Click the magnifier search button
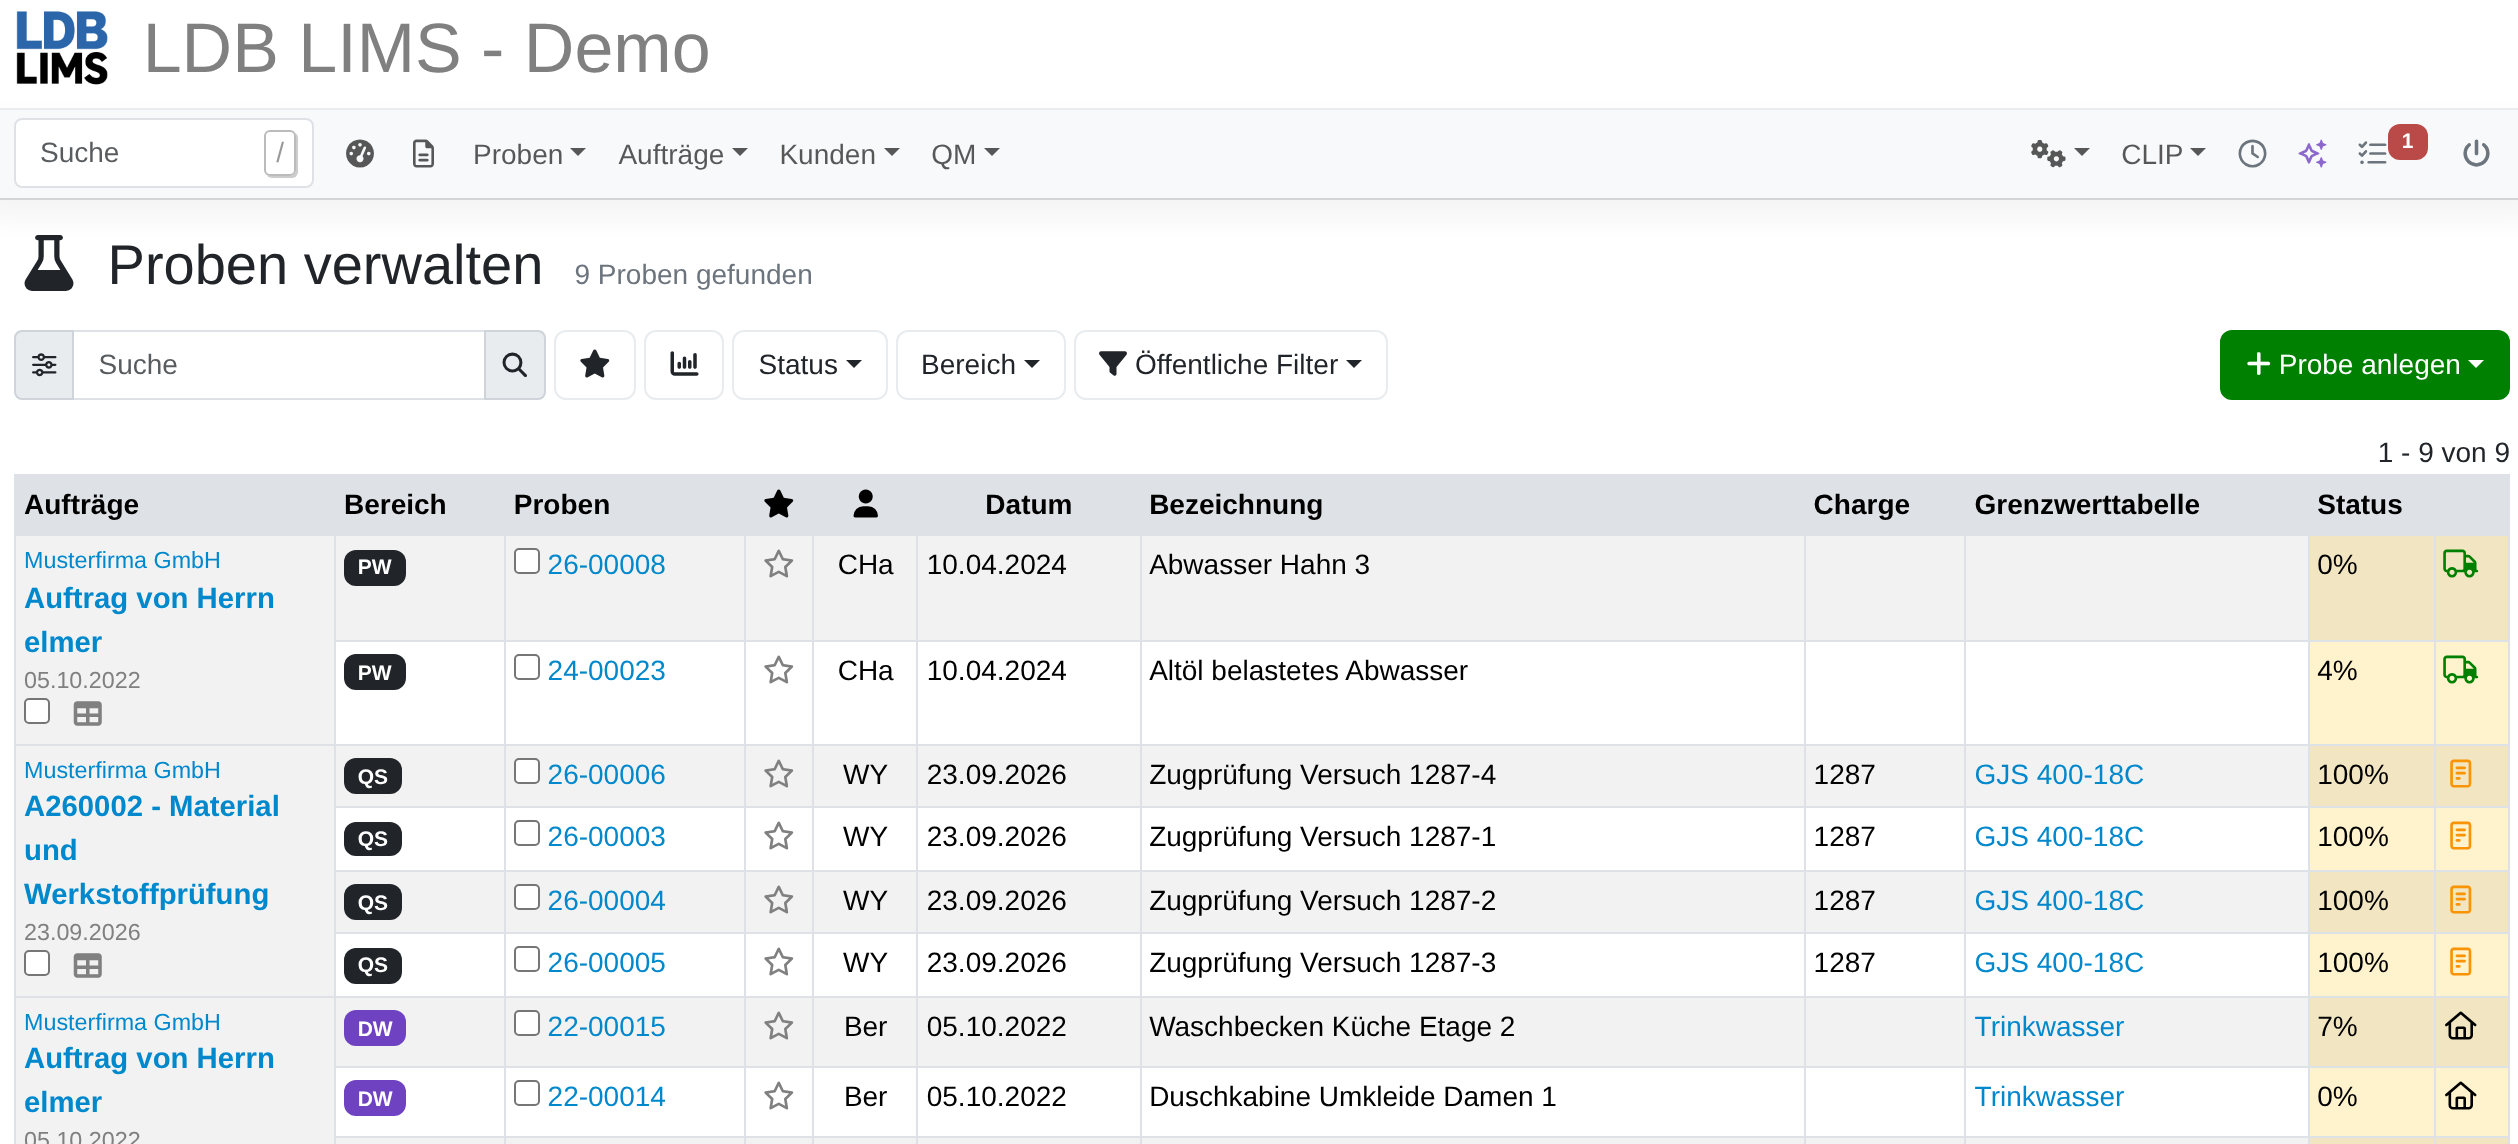Image resolution: width=2518 pixels, height=1144 pixels. (515, 365)
